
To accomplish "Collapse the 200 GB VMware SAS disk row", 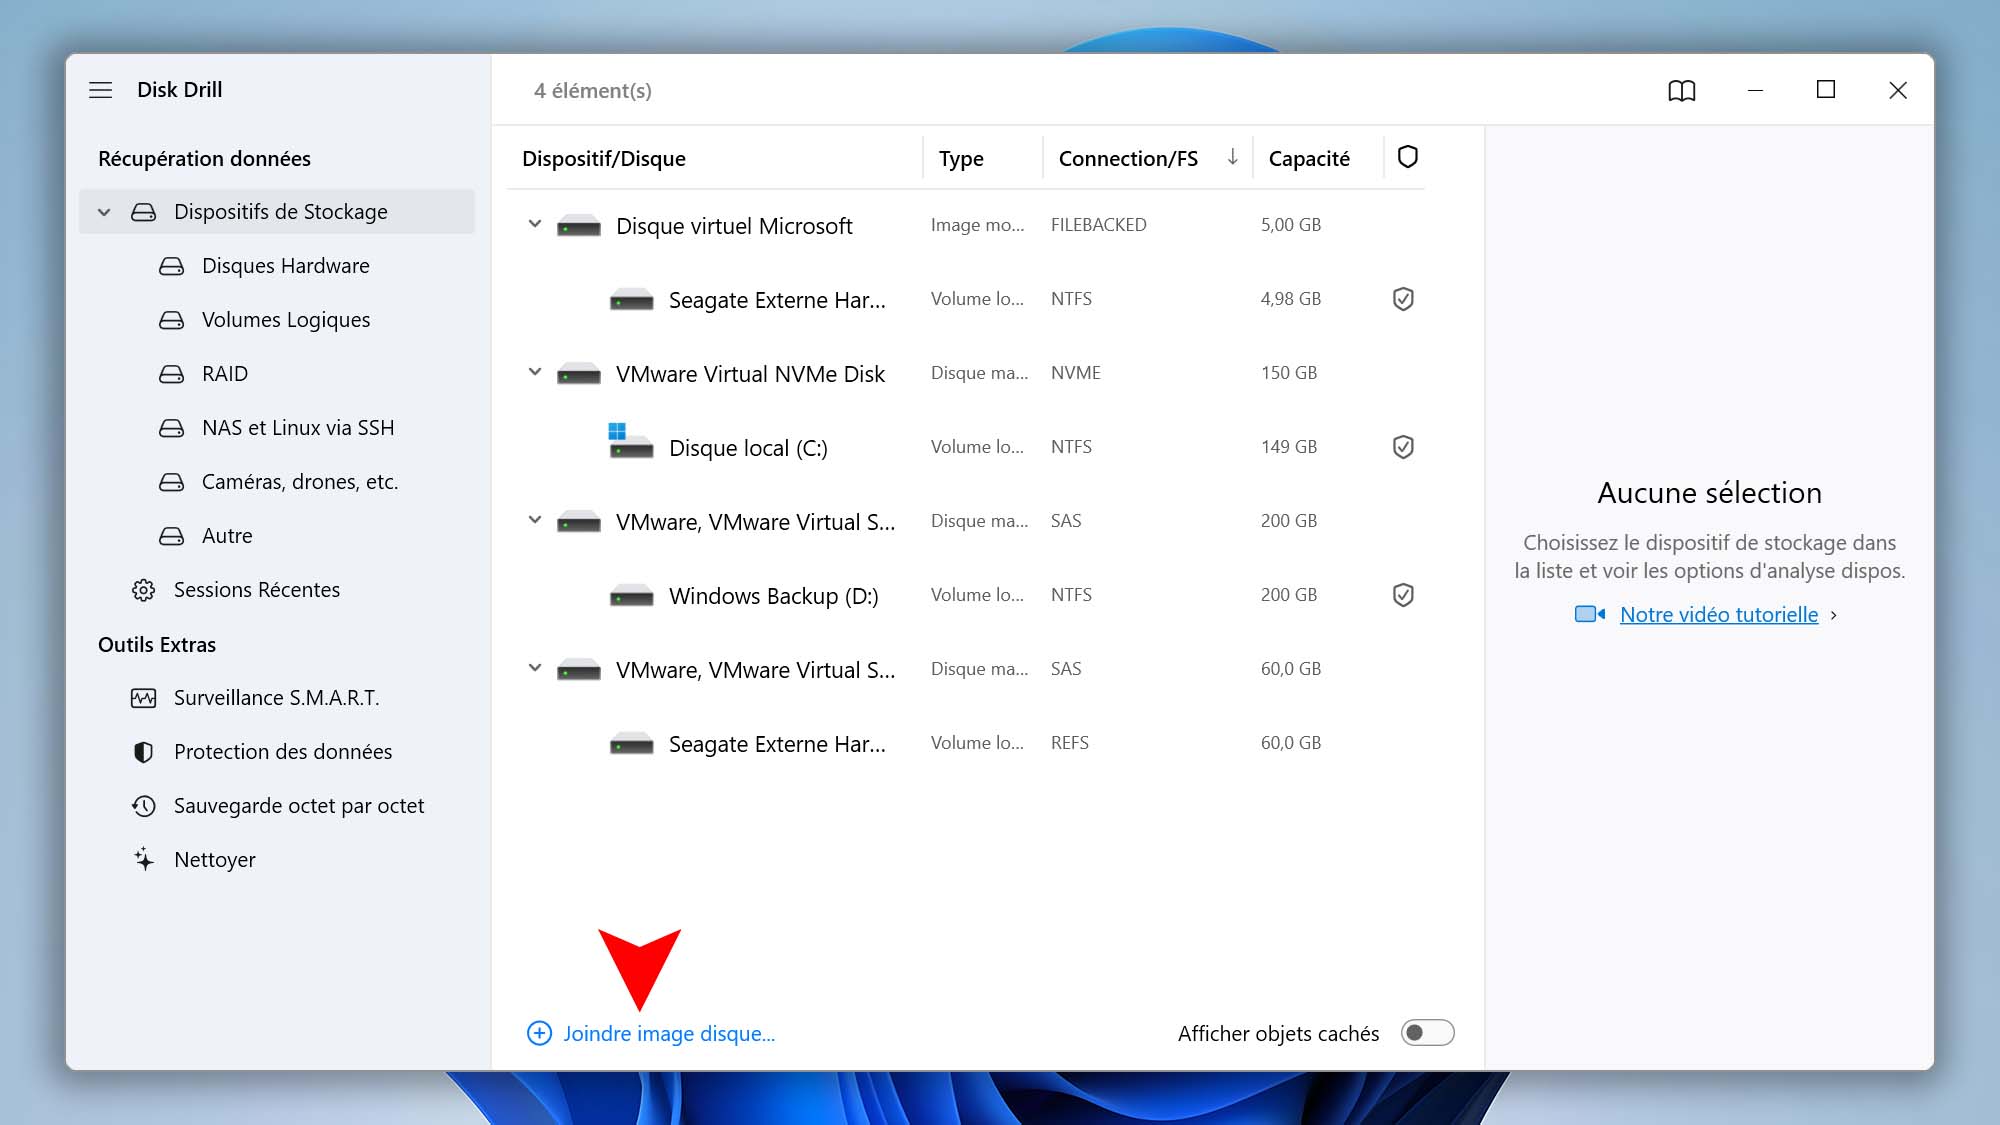I will [535, 520].
